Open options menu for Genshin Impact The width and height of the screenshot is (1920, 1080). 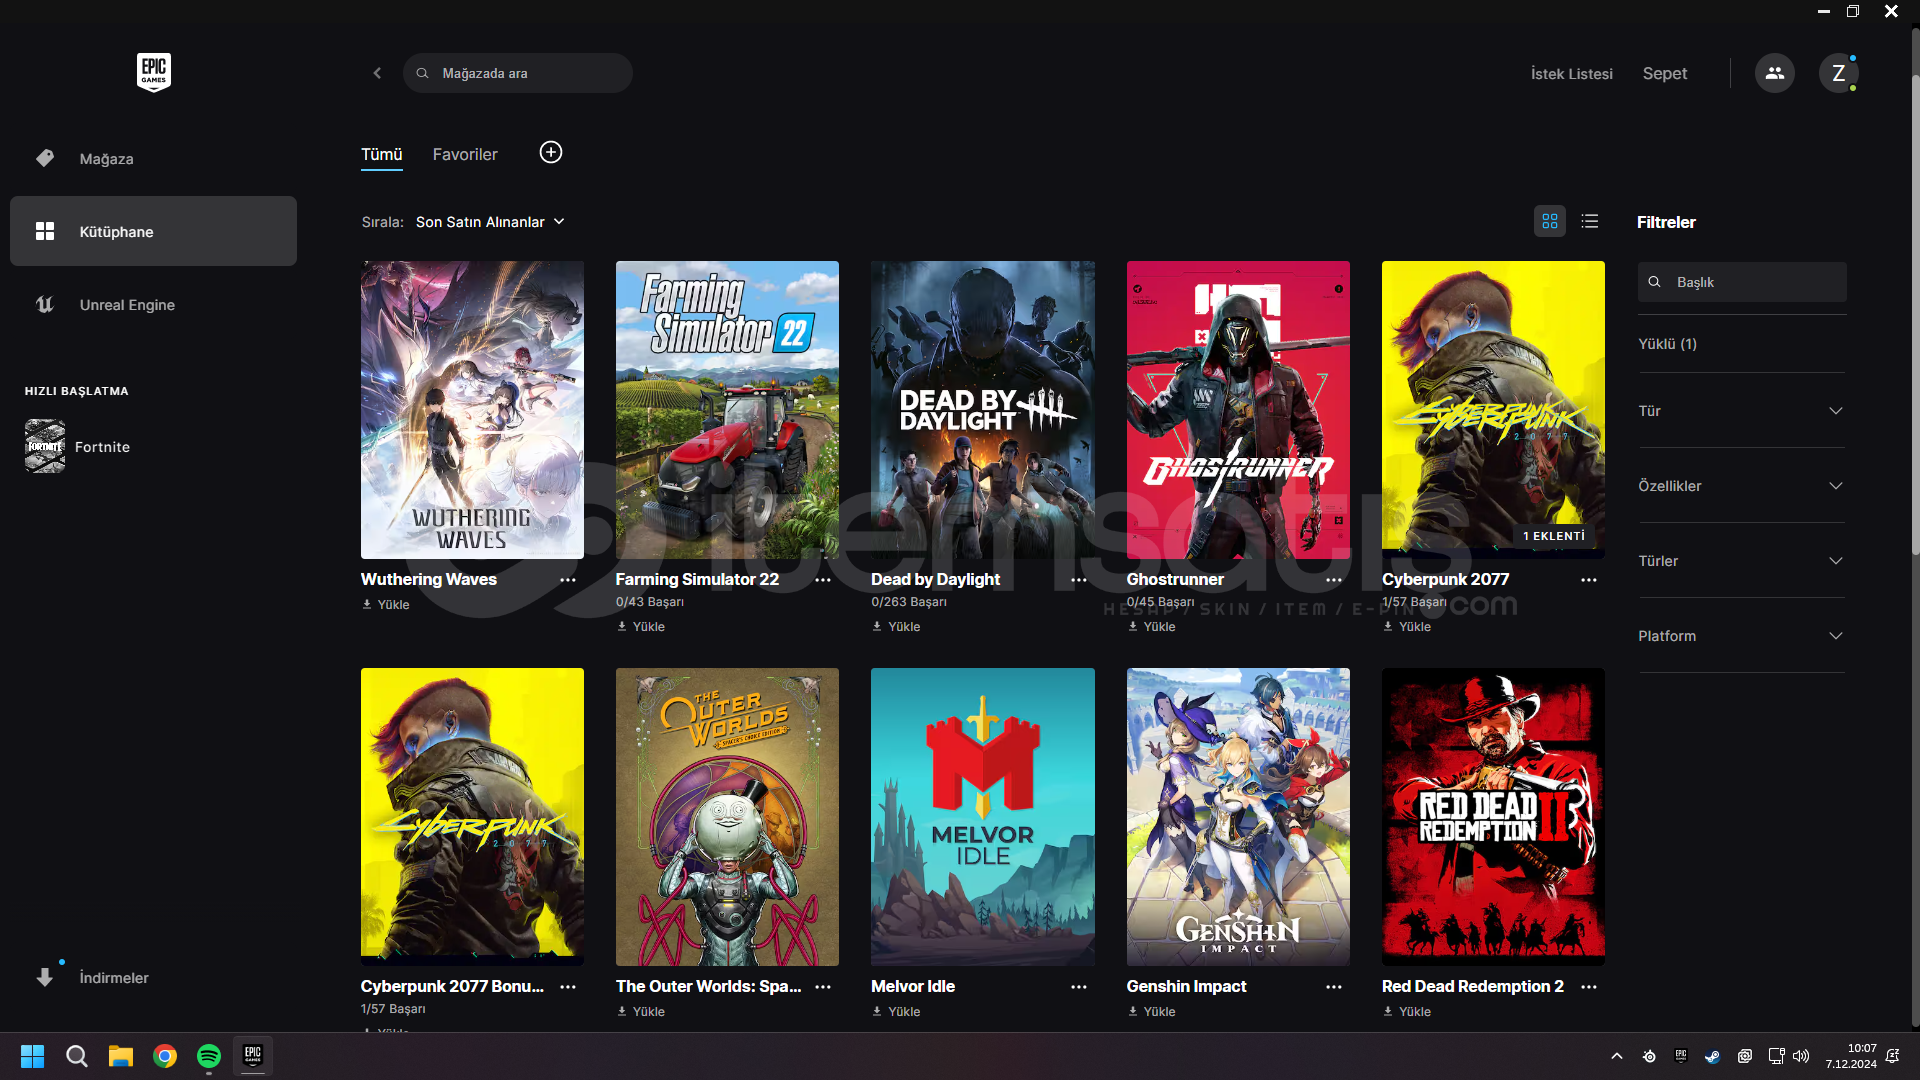point(1334,987)
